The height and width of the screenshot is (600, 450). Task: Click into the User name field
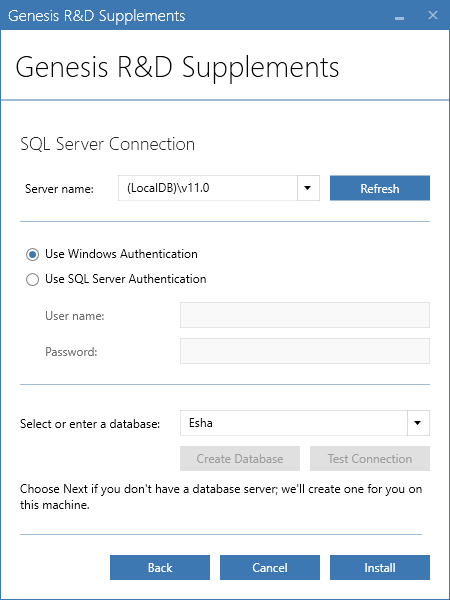[305, 315]
